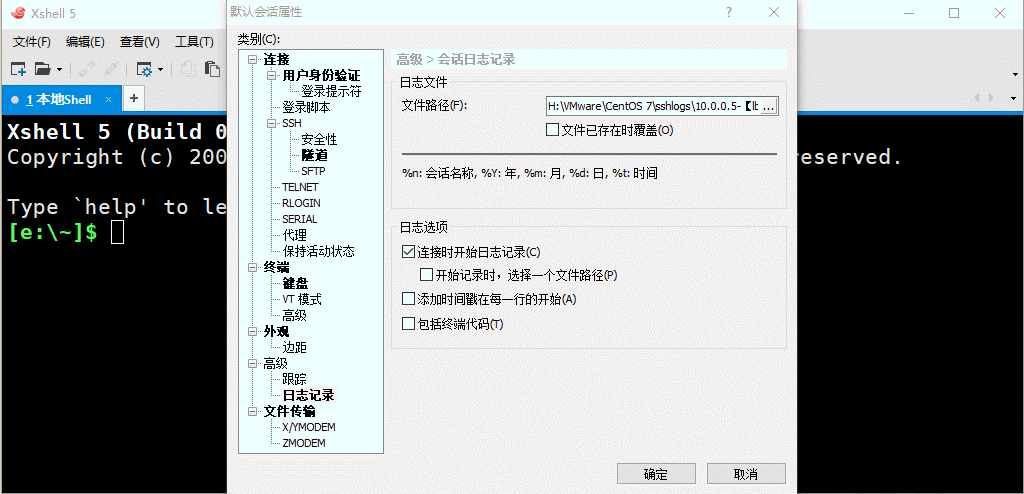Screen dimensions: 1024x494
Task: Select 代理 in category tree
Action: pyautogui.click(x=295, y=235)
